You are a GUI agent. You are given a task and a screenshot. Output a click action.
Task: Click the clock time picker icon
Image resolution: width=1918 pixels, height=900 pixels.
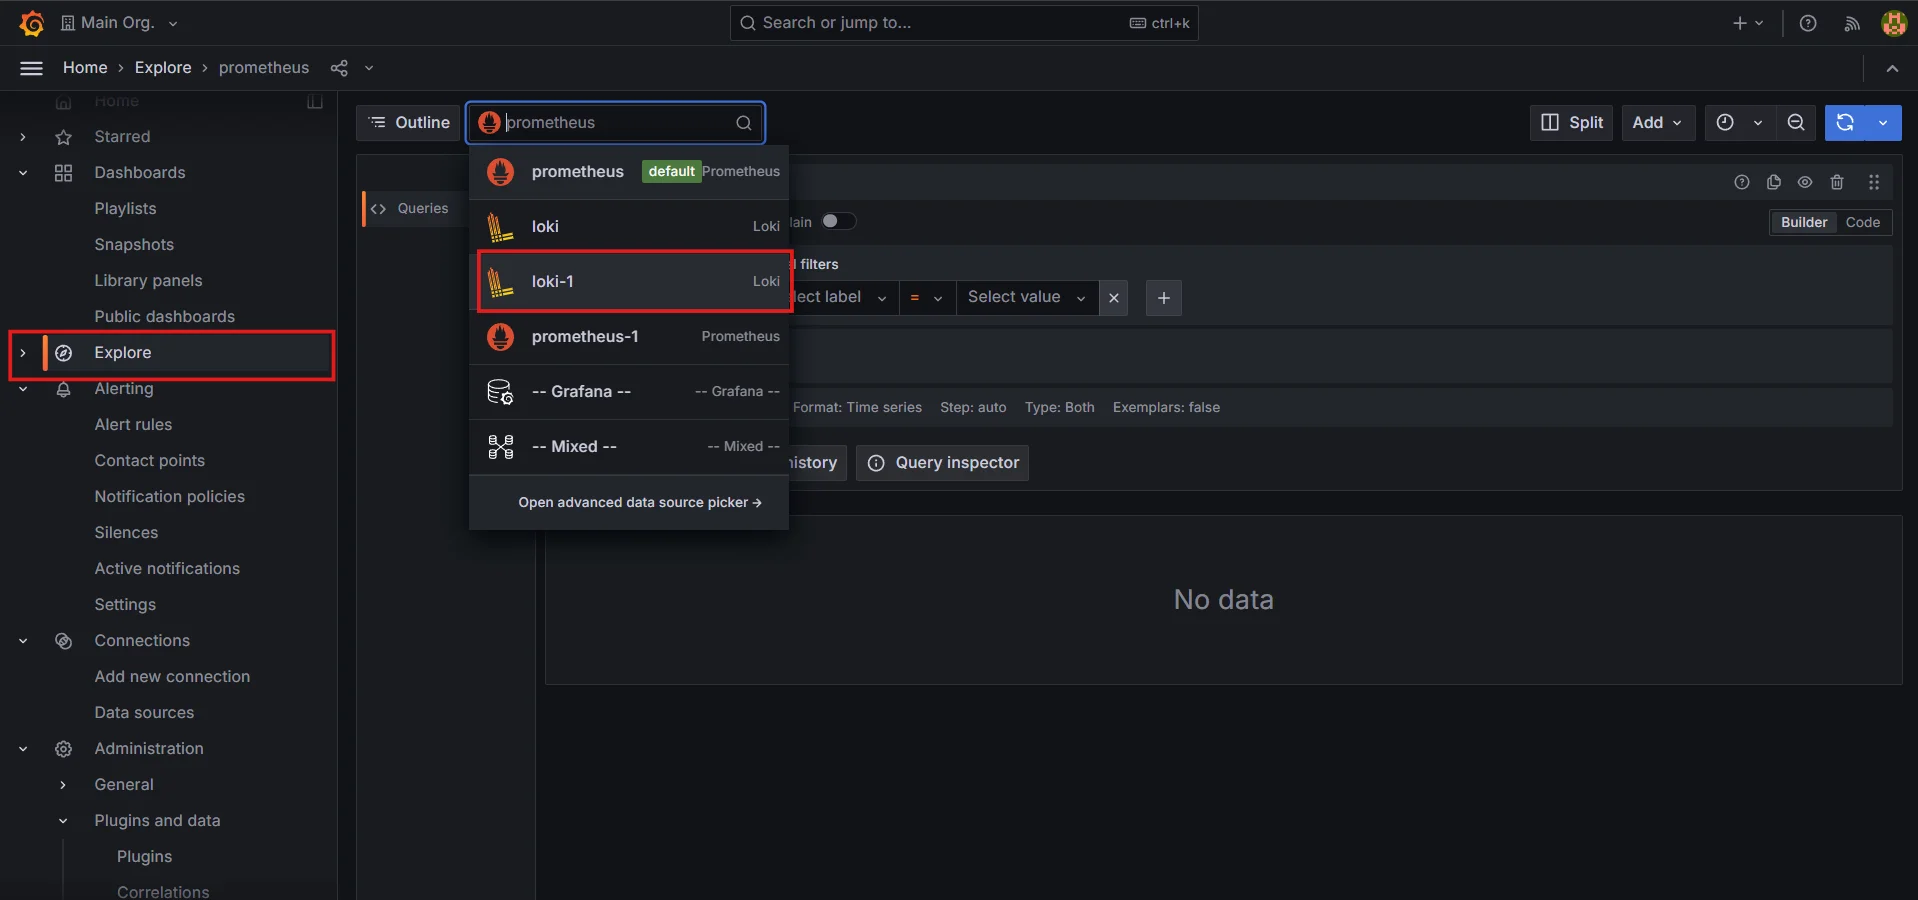(1725, 122)
